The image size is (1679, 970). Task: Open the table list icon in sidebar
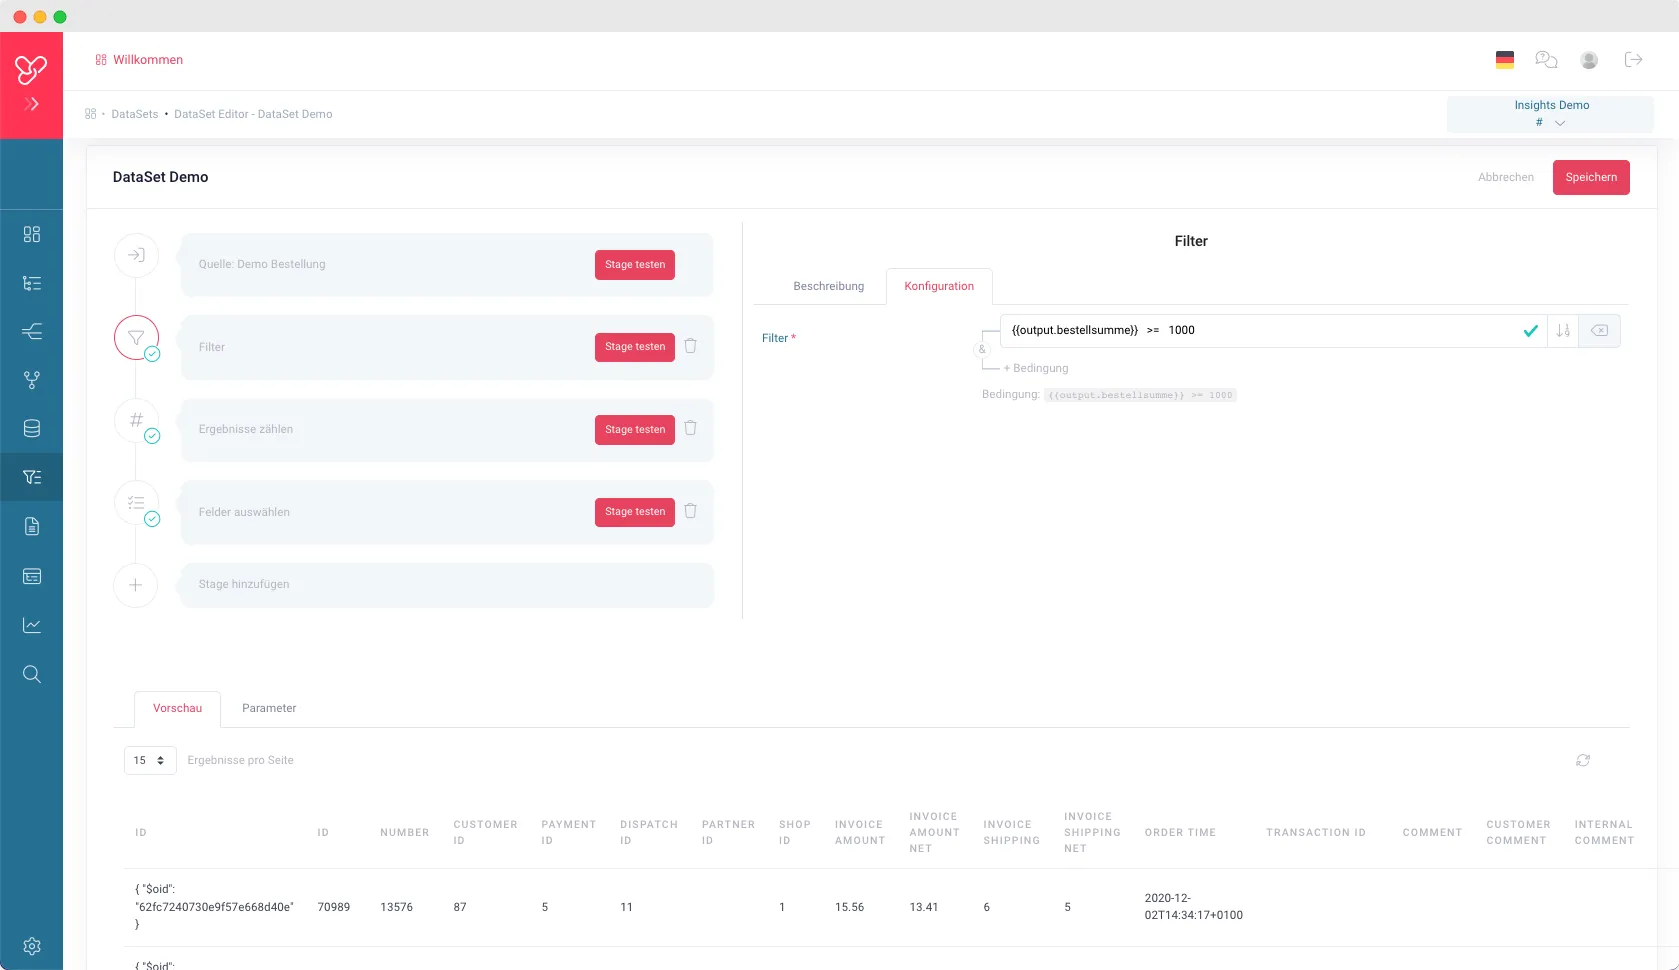pos(32,576)
